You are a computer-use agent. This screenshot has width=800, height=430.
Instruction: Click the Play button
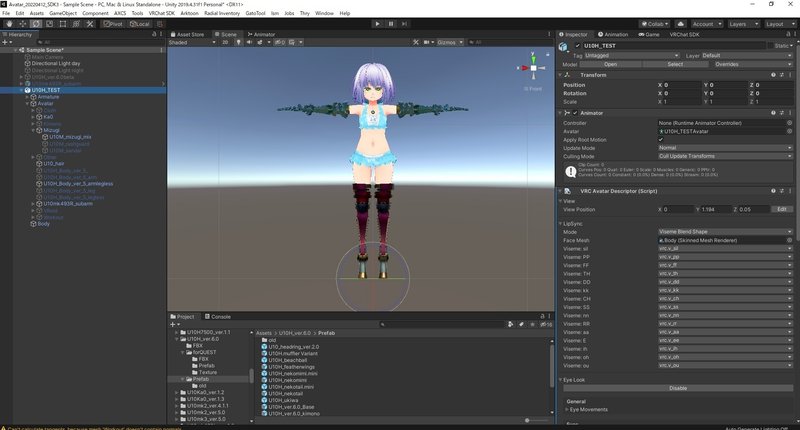pos(377,24)
